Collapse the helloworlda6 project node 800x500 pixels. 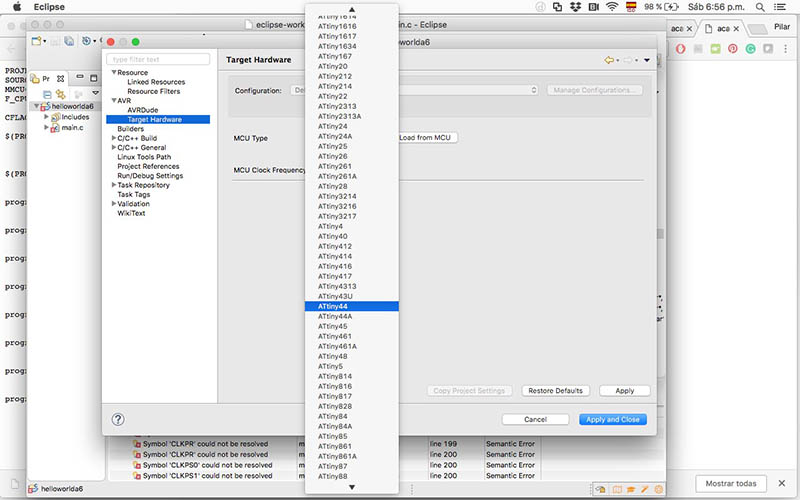point(36,106)
